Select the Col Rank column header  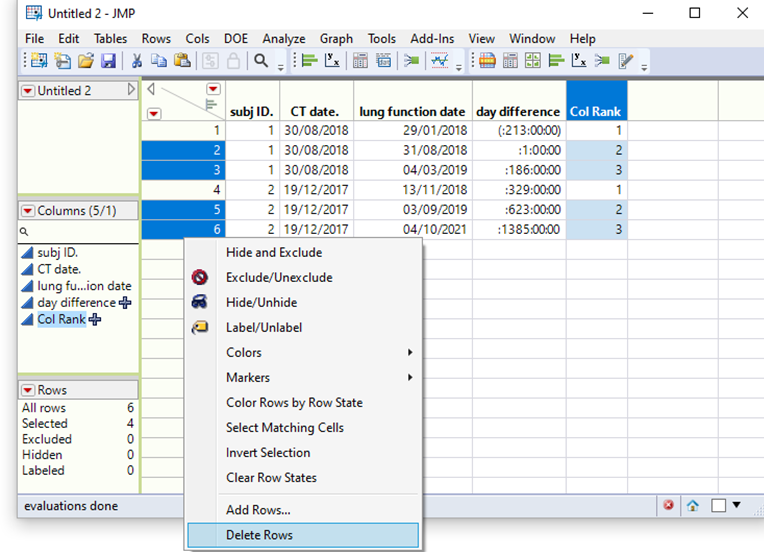596,101
